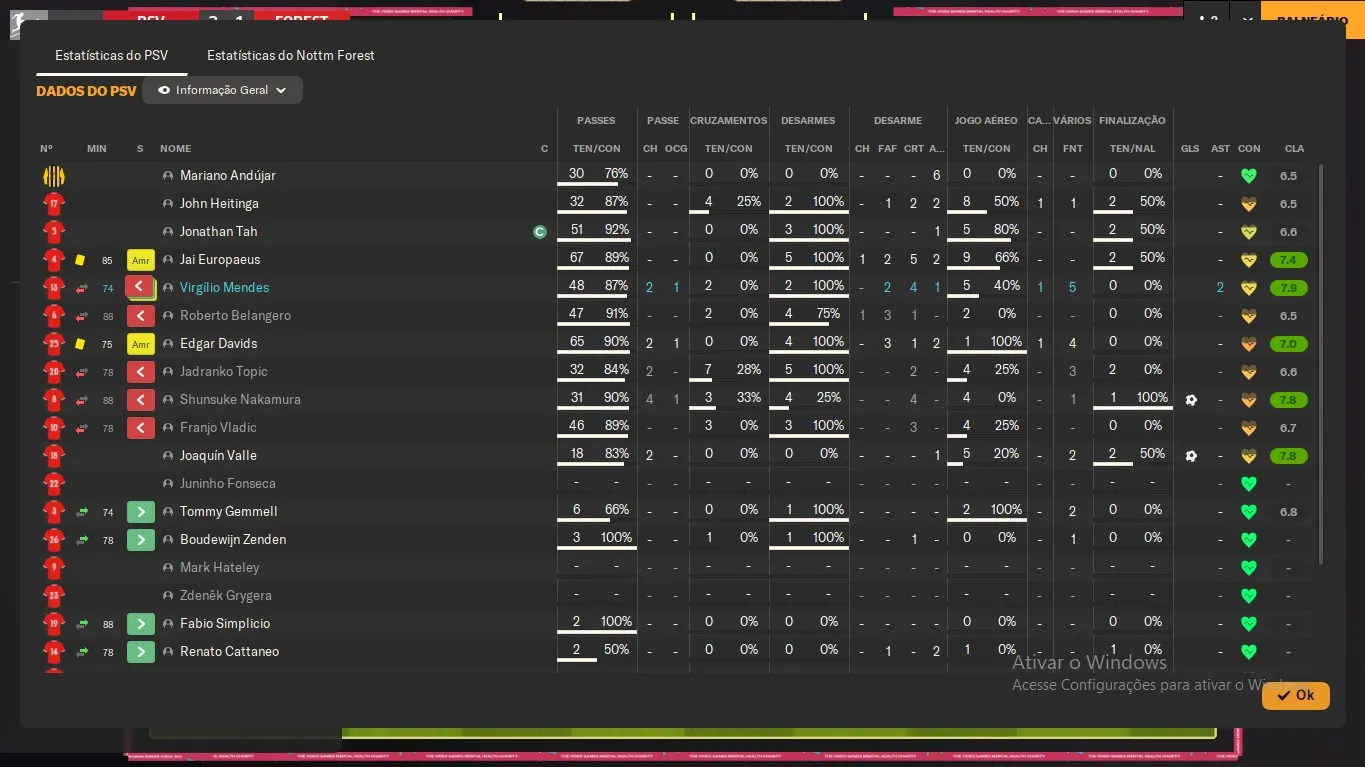Click the red subbed-off arrow for Franjo Vladic
Viewport: 1365px width, 767px height.
[x=141, y=428]
